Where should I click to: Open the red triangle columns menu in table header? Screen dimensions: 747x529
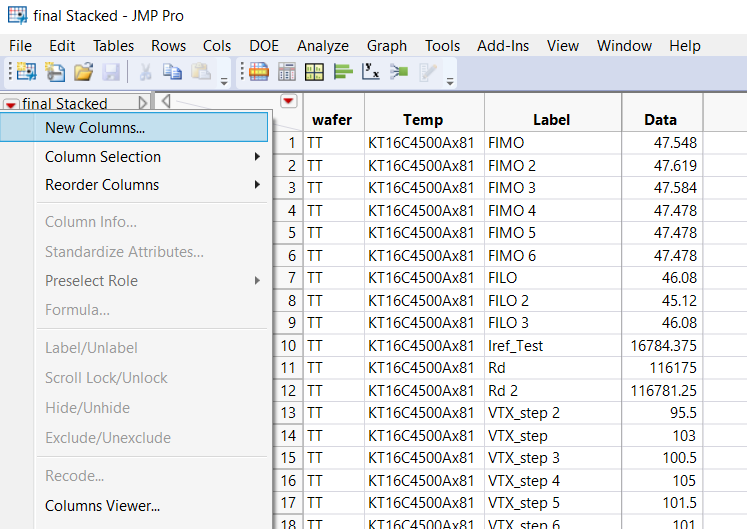pos(289,101)
